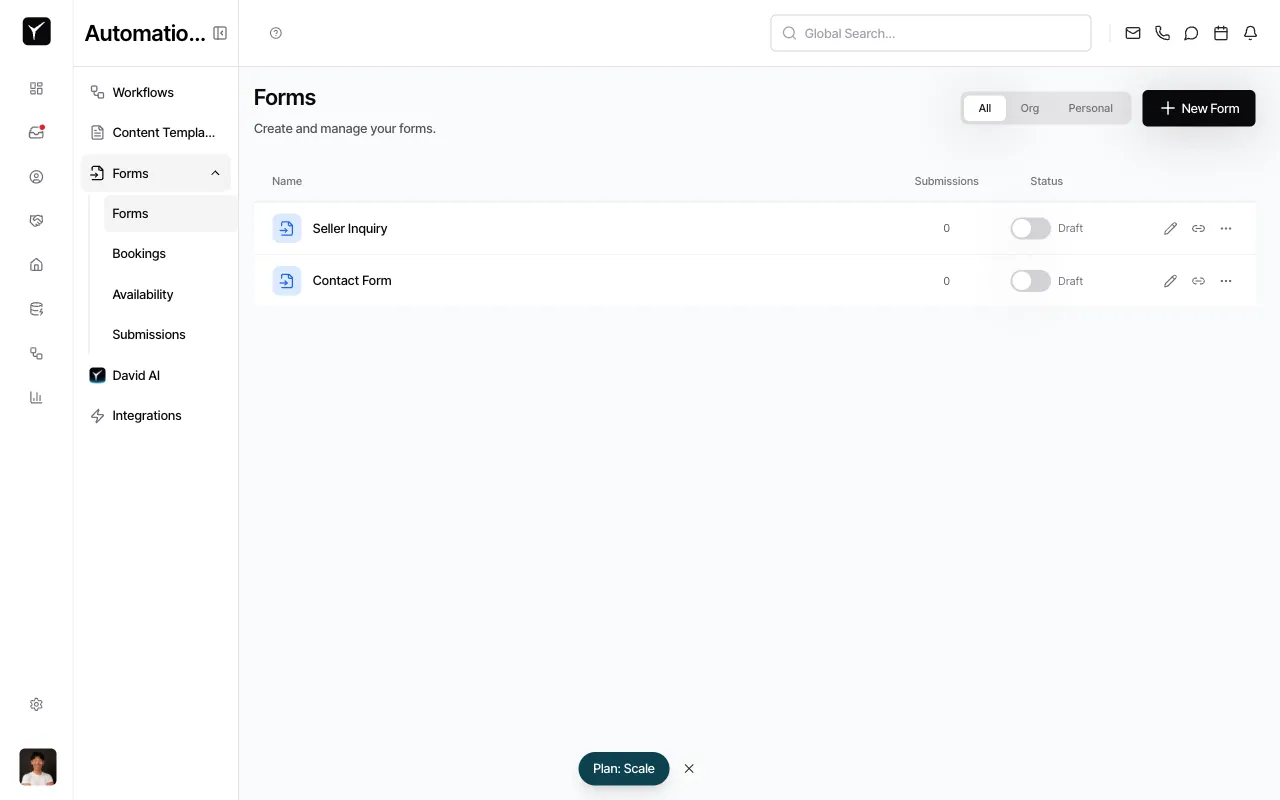Toggle Seller Inquiry out of Draft status

coord(1030,228)
